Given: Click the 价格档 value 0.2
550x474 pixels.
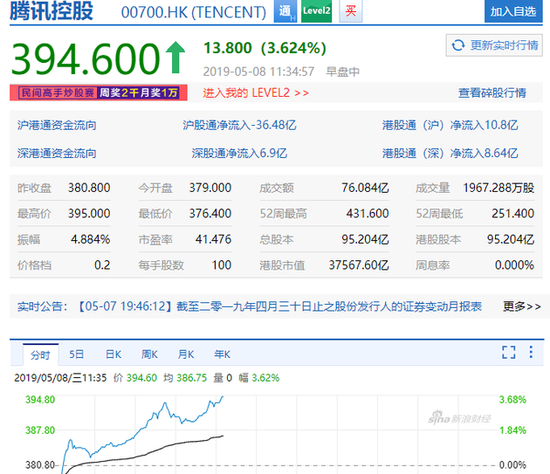Looking at the screenshot, I should (x=102, y=265).
